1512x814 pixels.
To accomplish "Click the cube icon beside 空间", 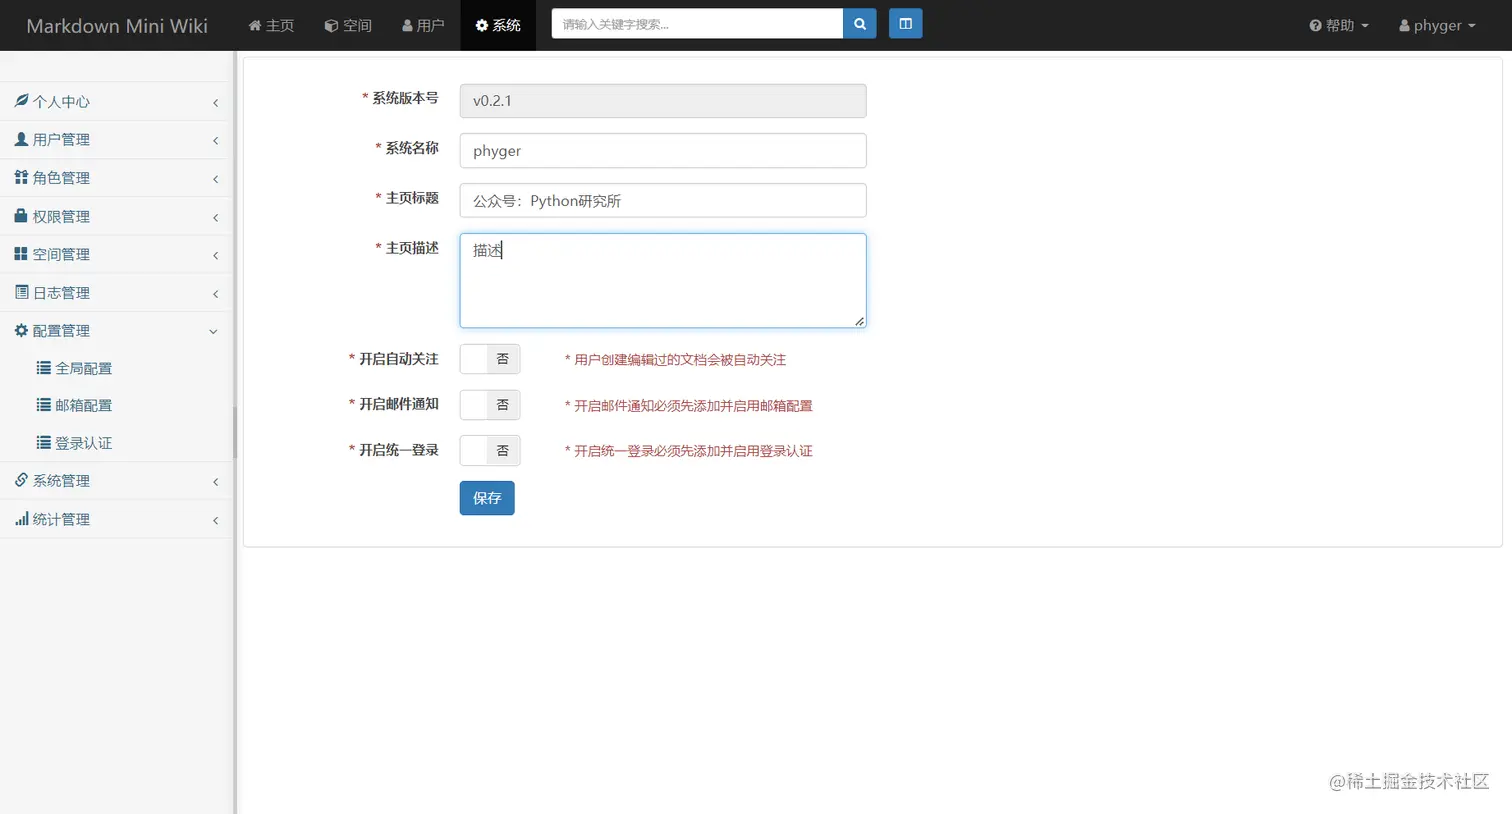I will click(331, 26).
